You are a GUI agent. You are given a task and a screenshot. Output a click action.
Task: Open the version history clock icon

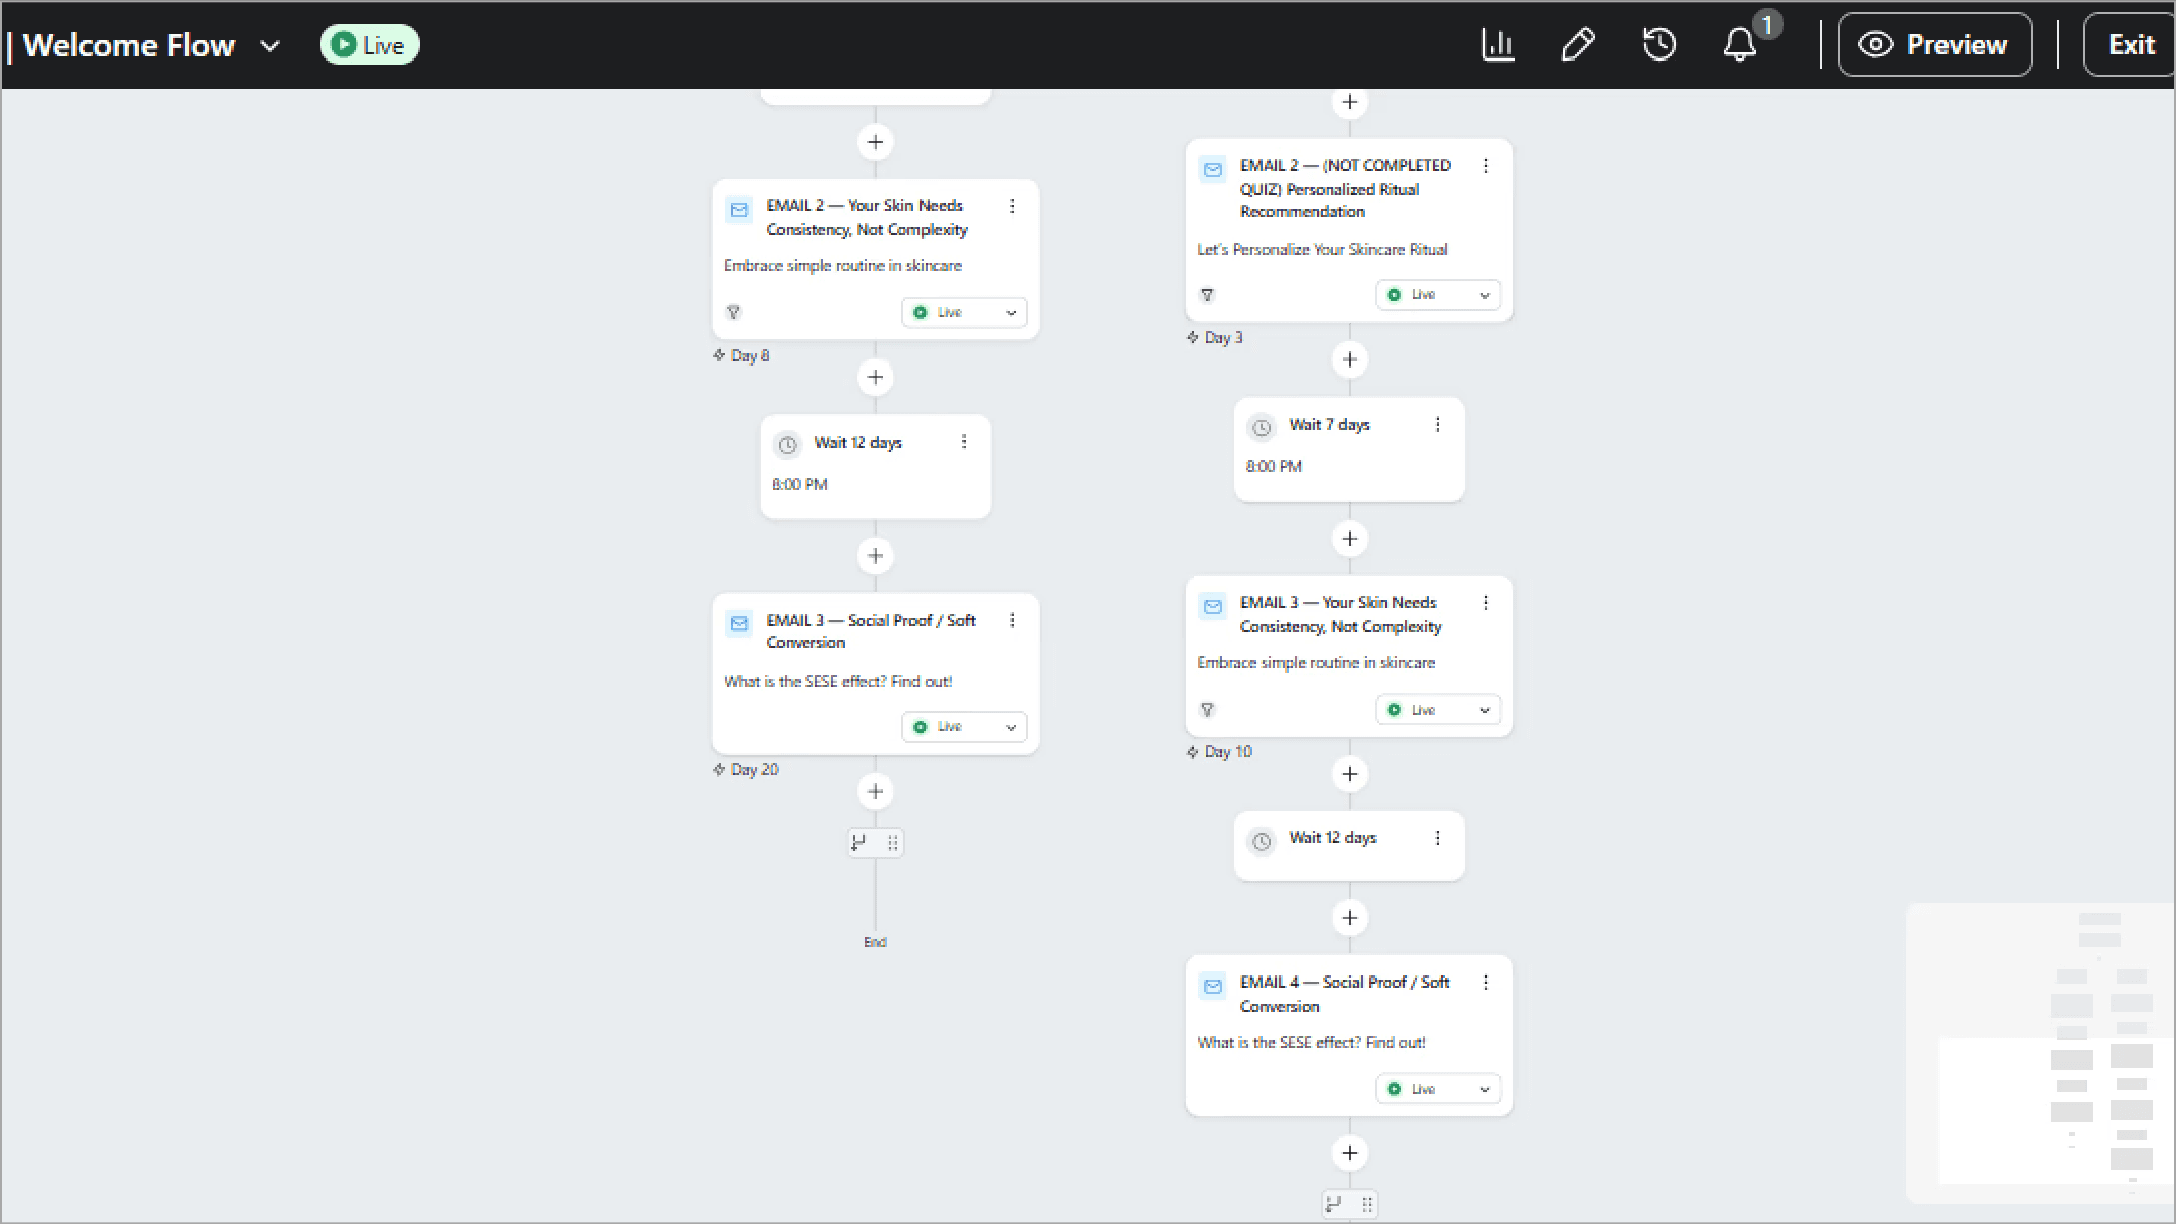click(1659, 45)
